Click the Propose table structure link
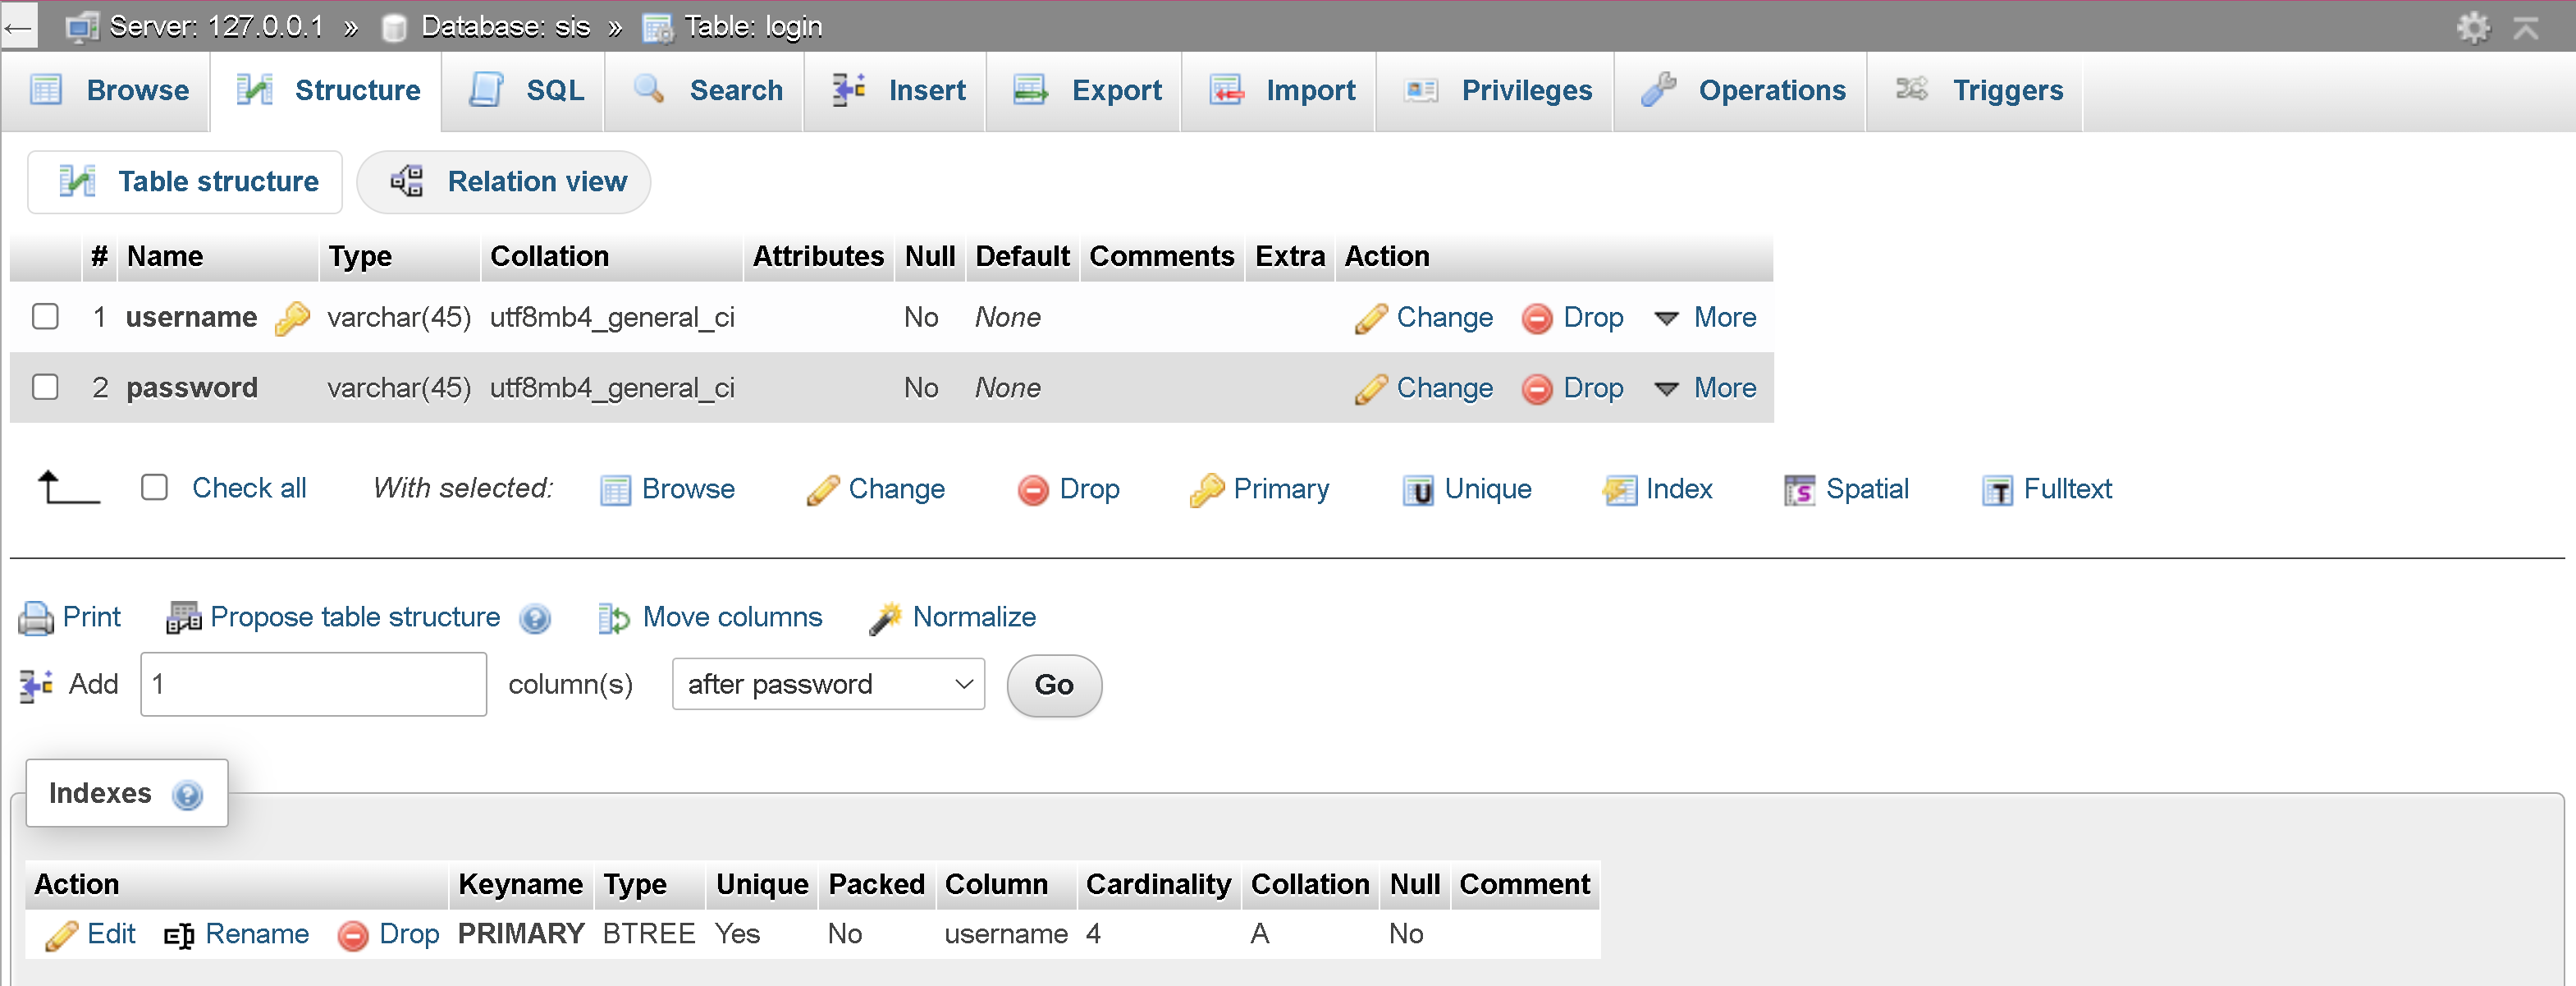The height and width of the screenshot is (986, 2576). click(355, 618)
